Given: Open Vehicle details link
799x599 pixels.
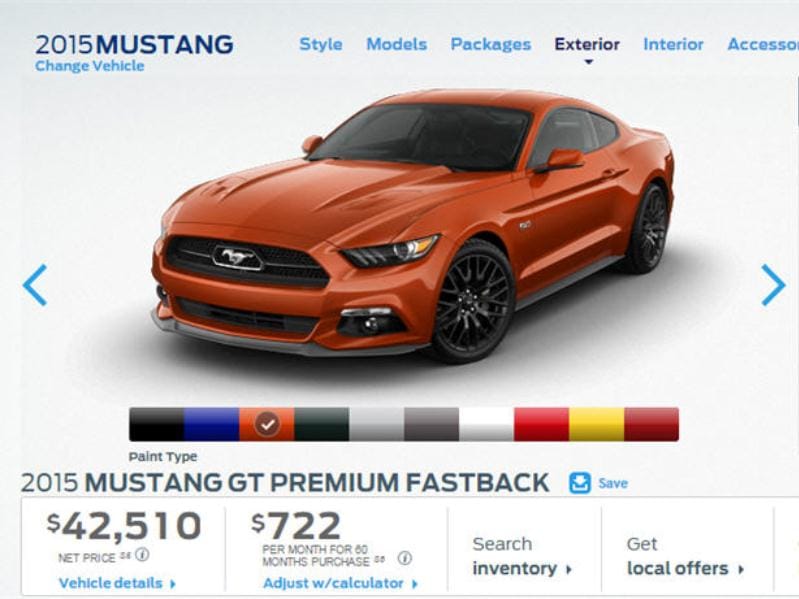Looking at the screenshot, I should click(x=117, y=583).
